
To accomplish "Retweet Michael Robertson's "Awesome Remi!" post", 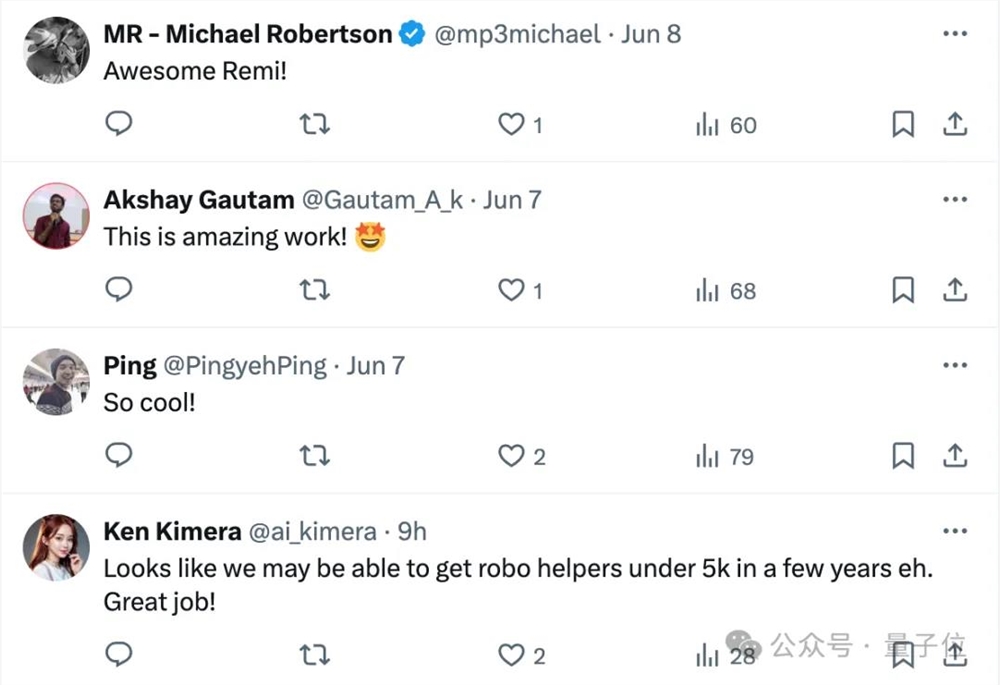I will tap(315, 124).
